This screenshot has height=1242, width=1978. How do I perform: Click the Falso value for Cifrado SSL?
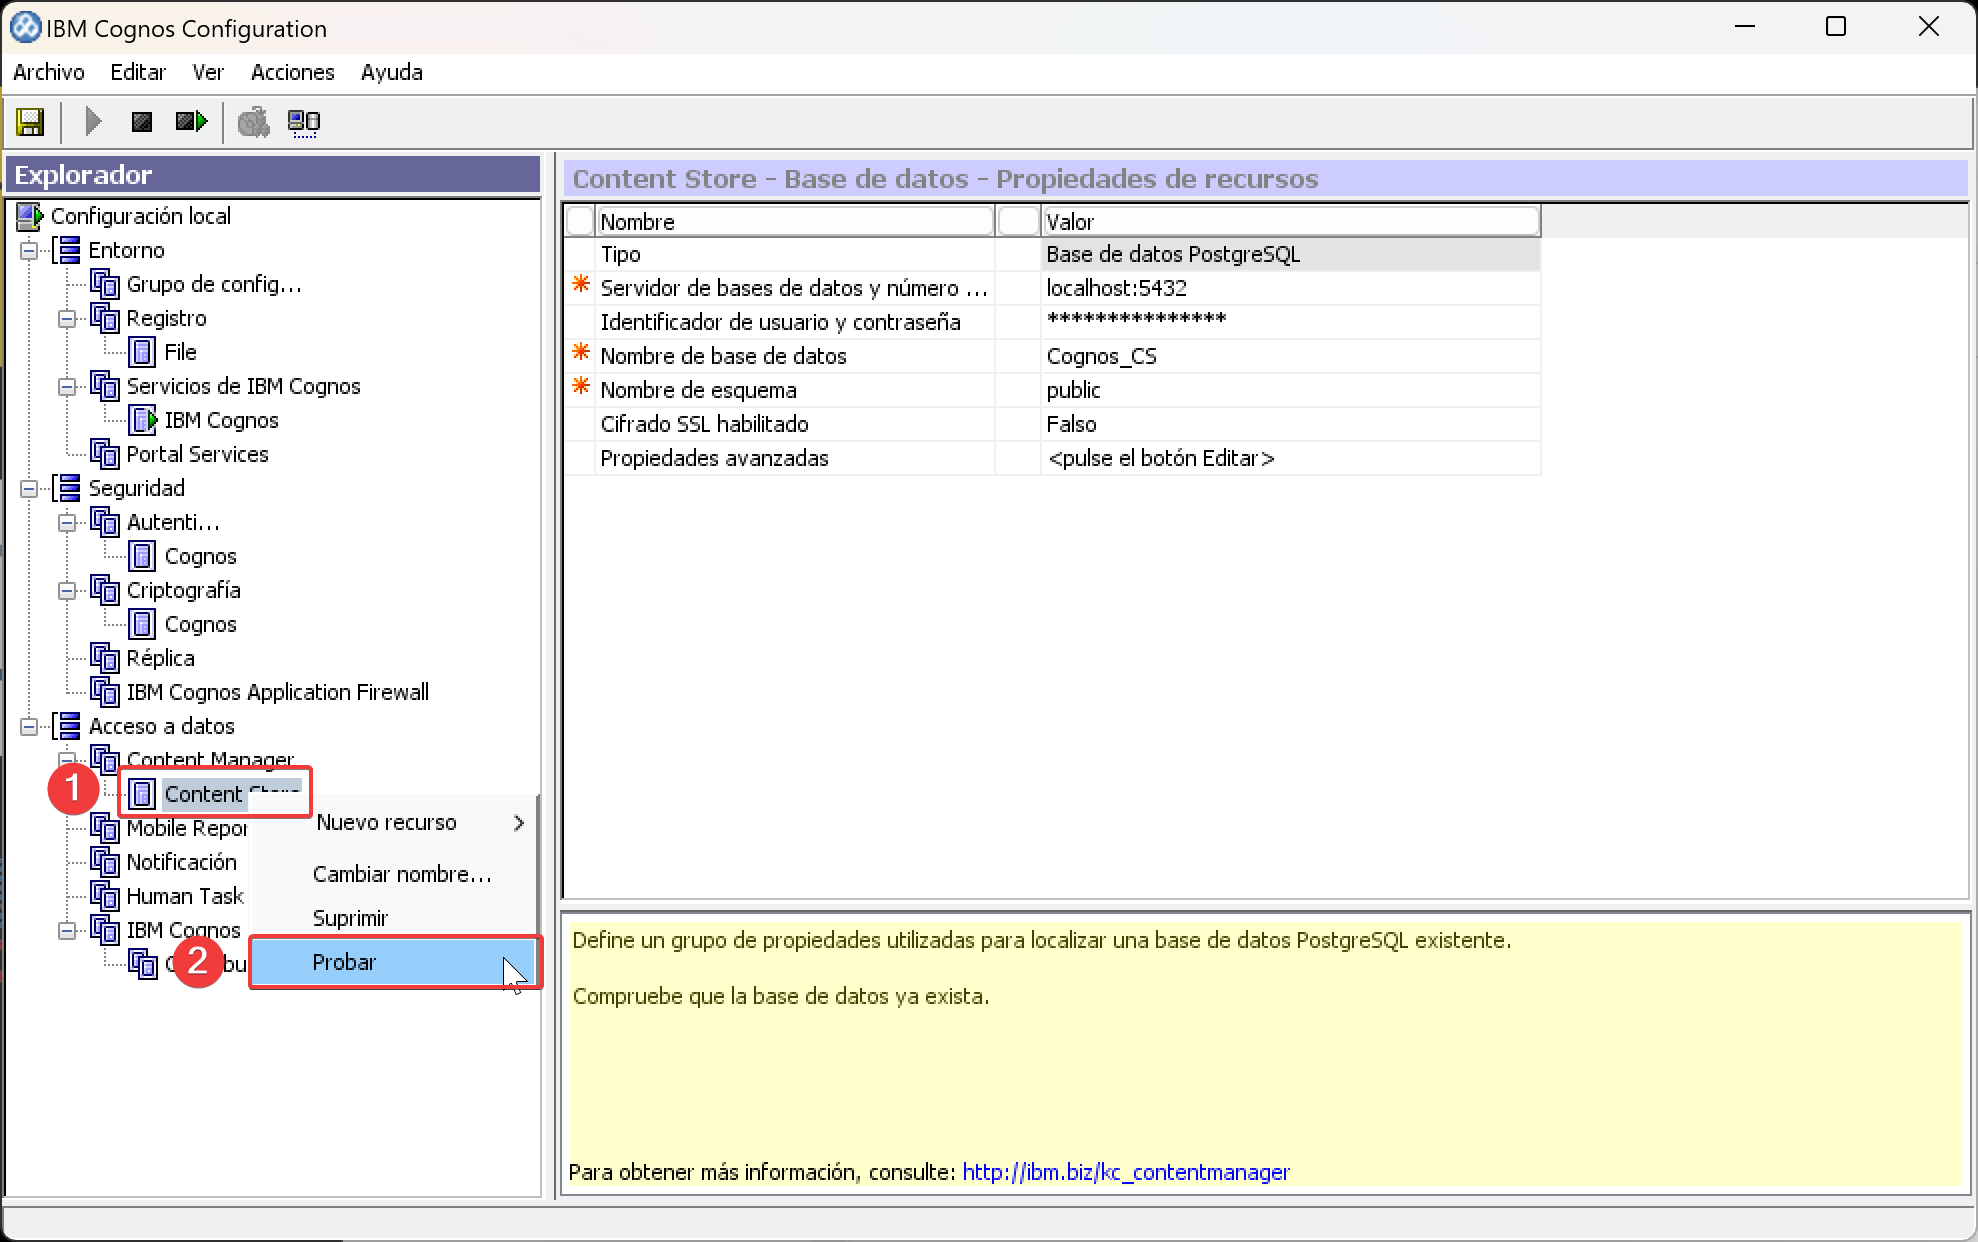[x=1290, y=424]
